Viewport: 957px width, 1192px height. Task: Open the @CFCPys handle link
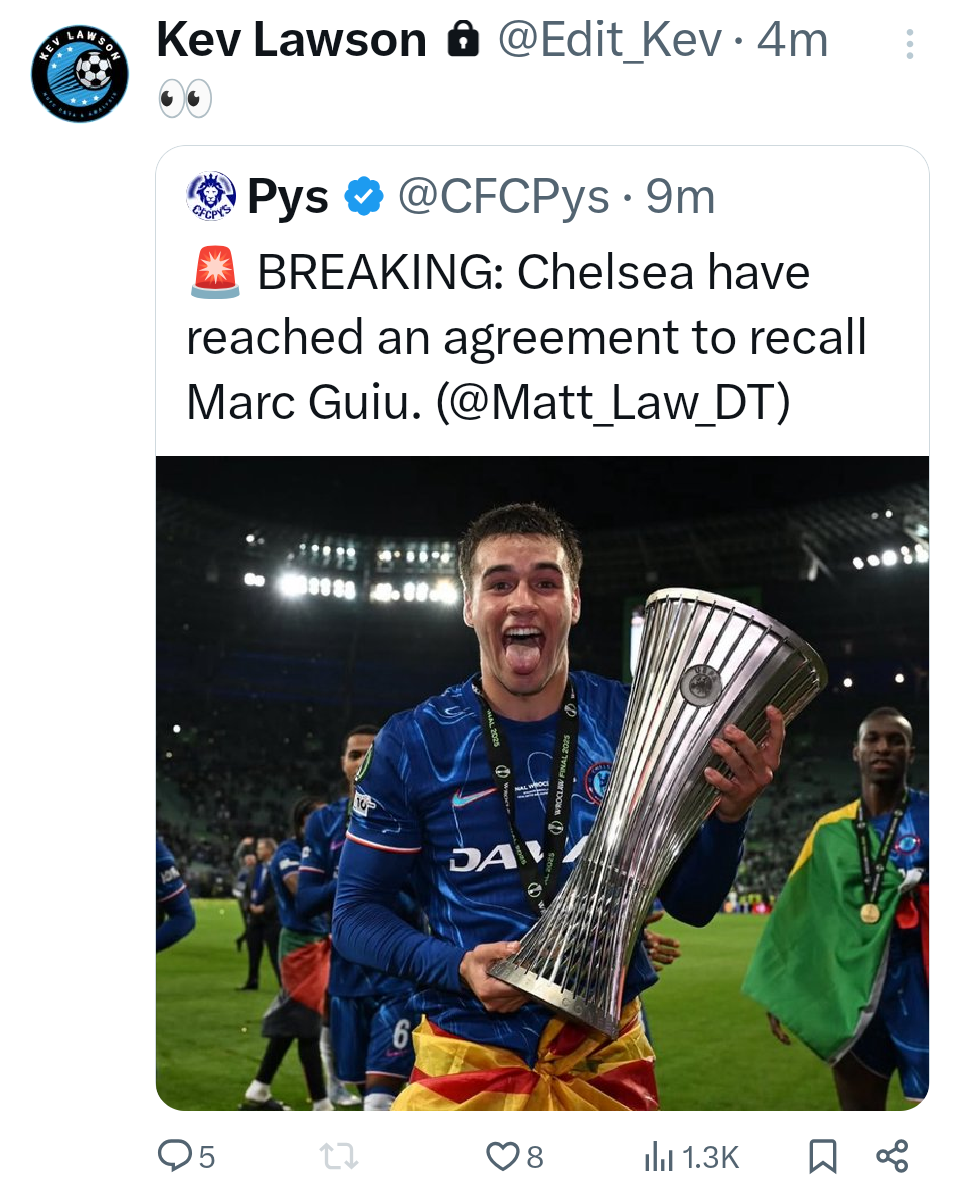point(503,197)
